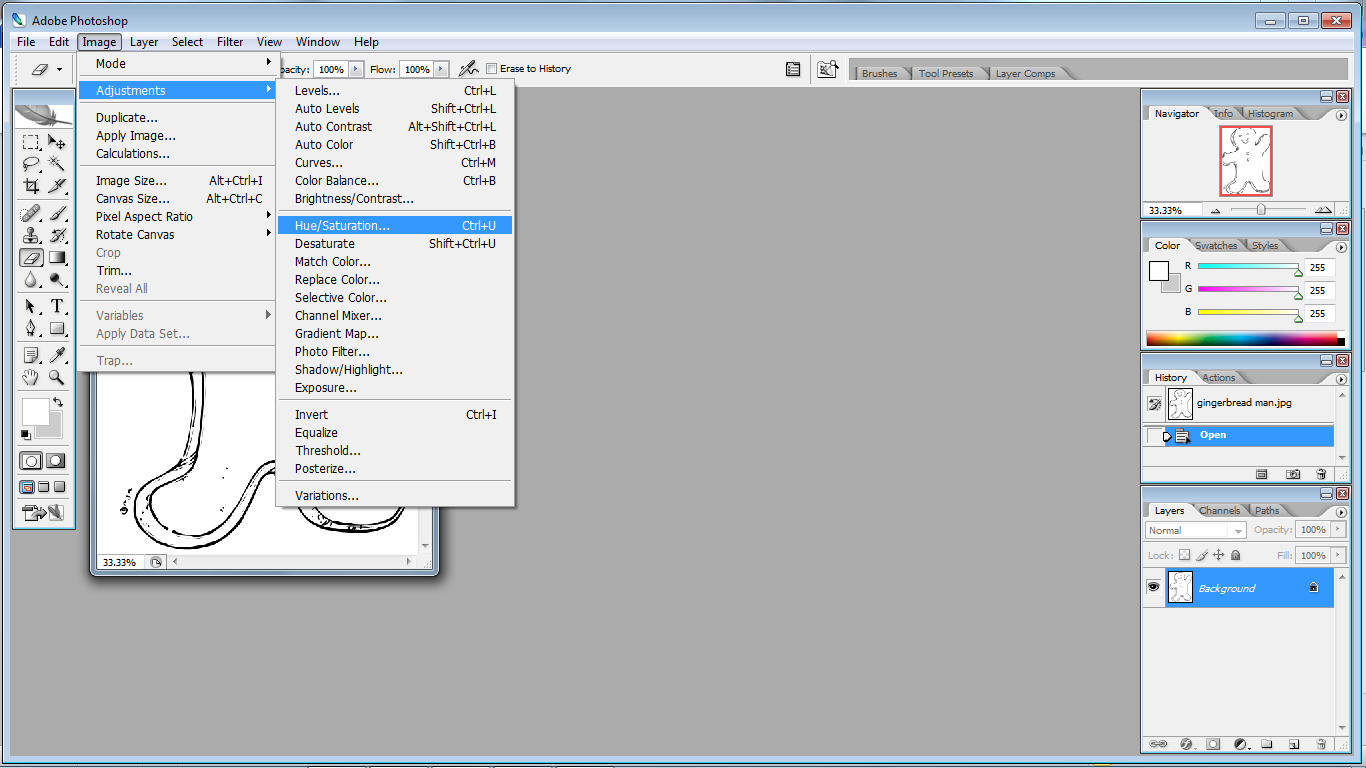The width and height of the screenshot is (1366, 768).
Task: Select the Hand tool
Action: click(x=31, y=377)
